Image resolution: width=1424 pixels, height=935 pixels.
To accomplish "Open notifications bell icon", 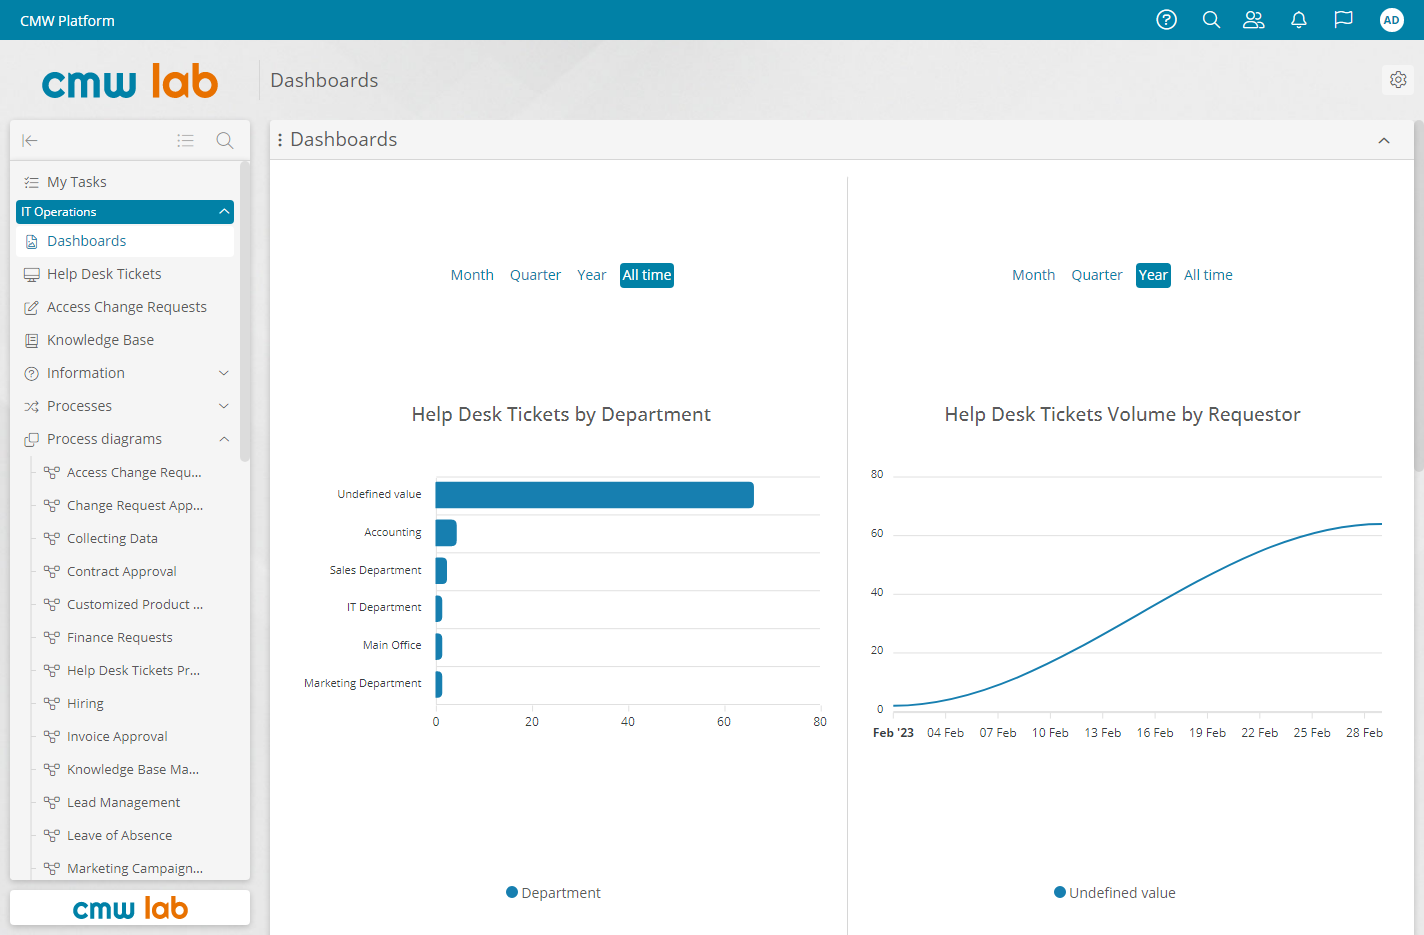I will click(1299, 20).
